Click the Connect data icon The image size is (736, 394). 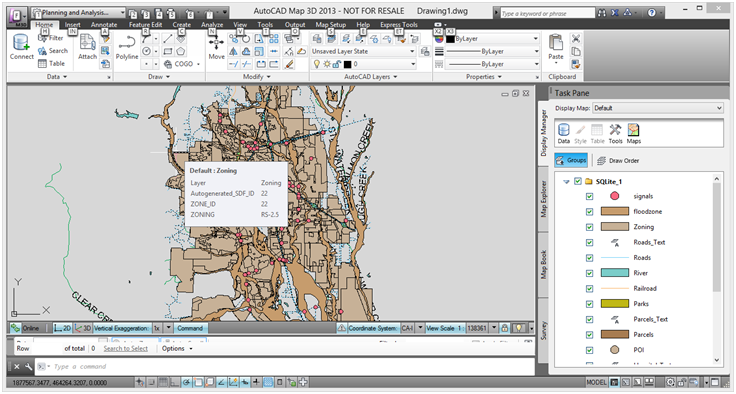coord(22,46)
